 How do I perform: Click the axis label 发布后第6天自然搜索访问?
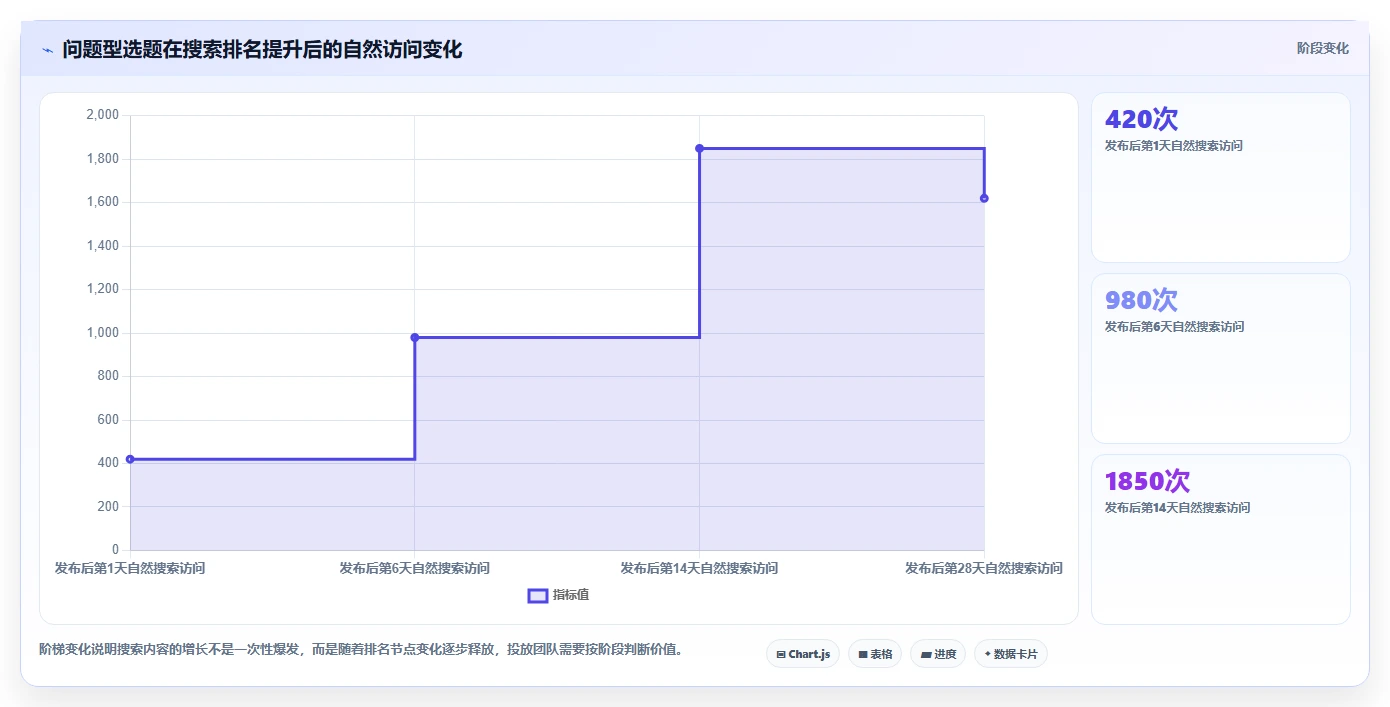coord(415,568)
